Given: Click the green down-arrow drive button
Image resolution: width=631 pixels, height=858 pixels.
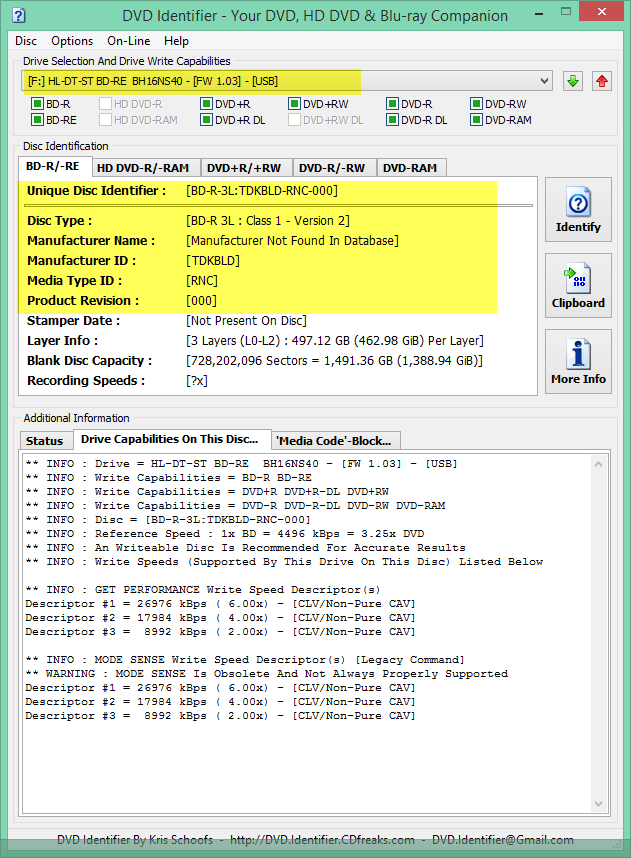Looking at the screenshot, I should point(572,82).
